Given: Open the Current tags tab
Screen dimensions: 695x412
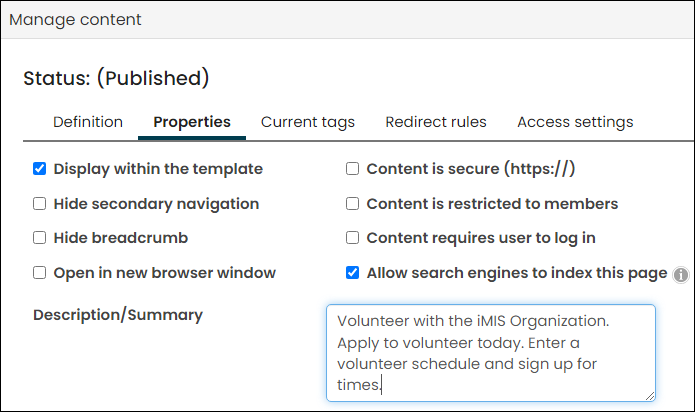Looking at the screenshot, I should coord(308,122).
